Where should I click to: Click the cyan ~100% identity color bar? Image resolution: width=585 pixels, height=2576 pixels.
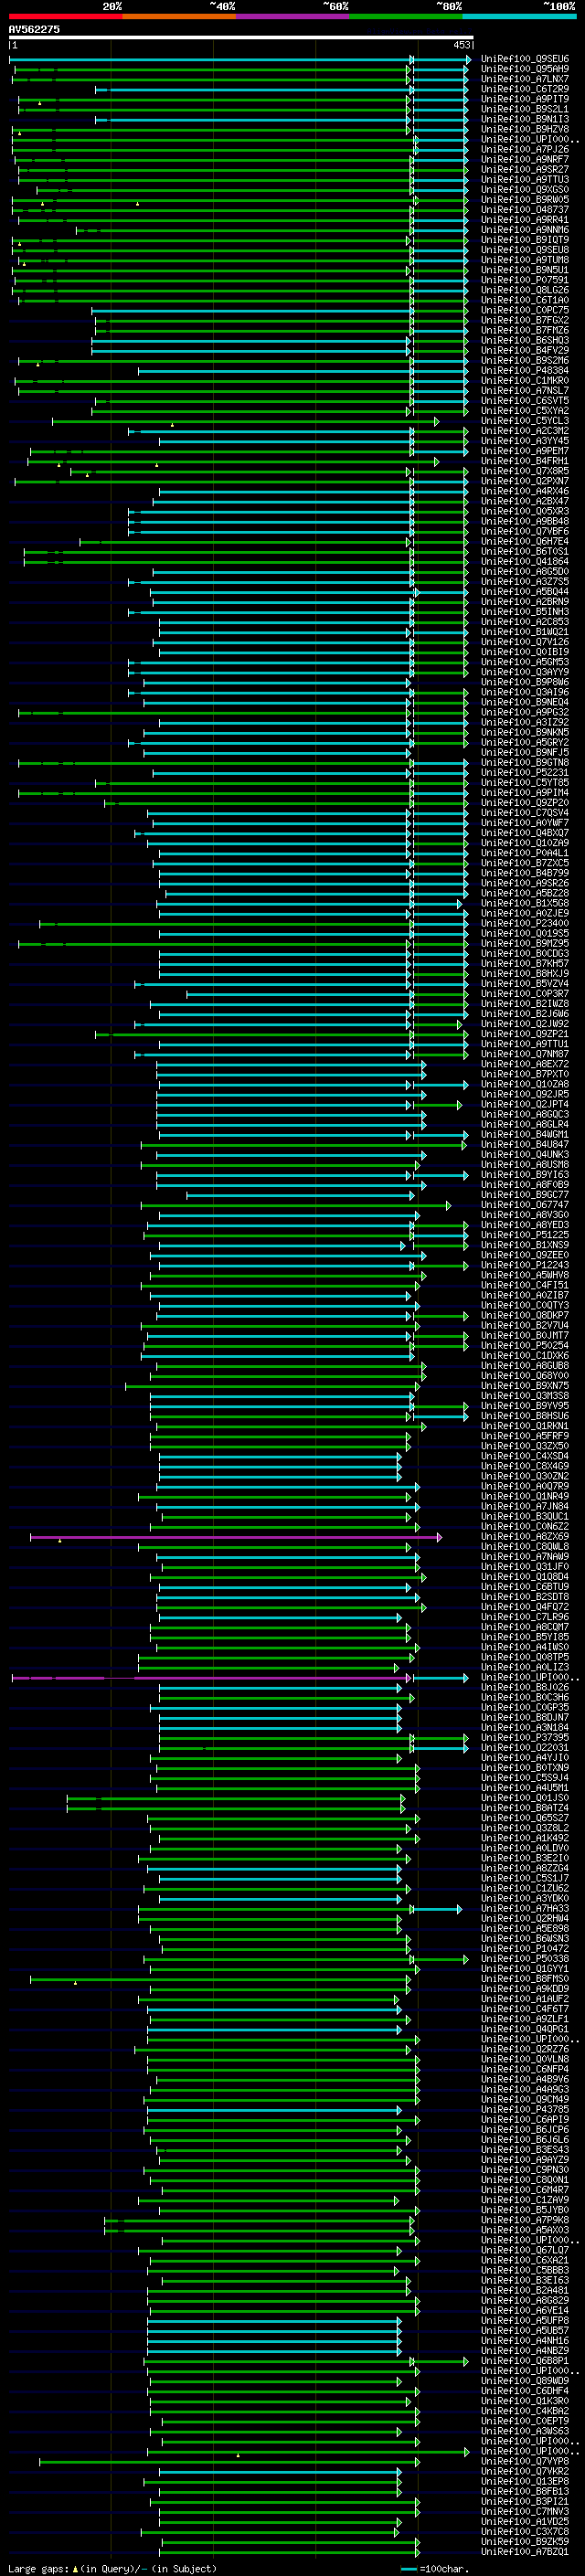pyautogui.click(x=520, y=16)
